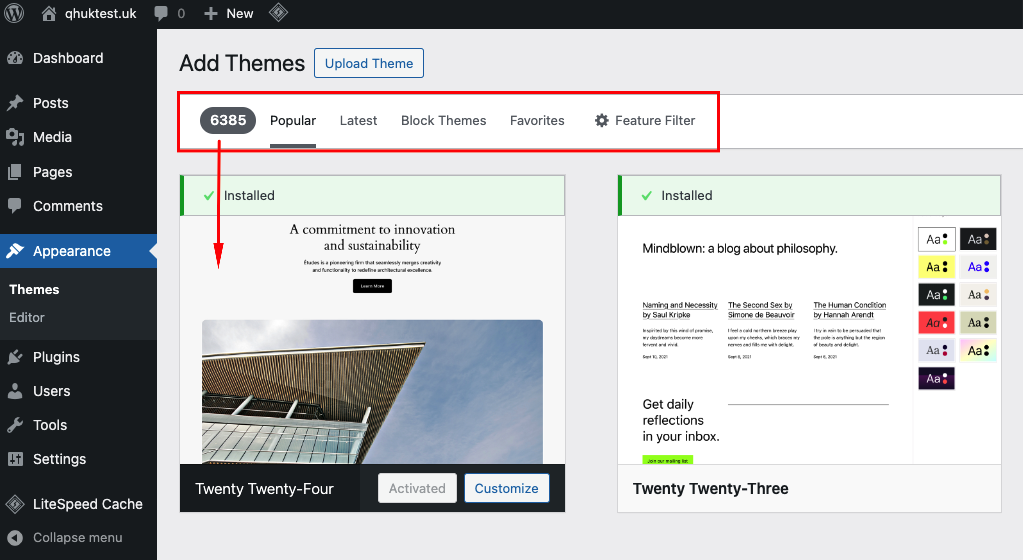This screenshot has height=560, width=1023.
Task: Open Twenty Twenty-Four theme preview screenshot
Action: point(373,340)
